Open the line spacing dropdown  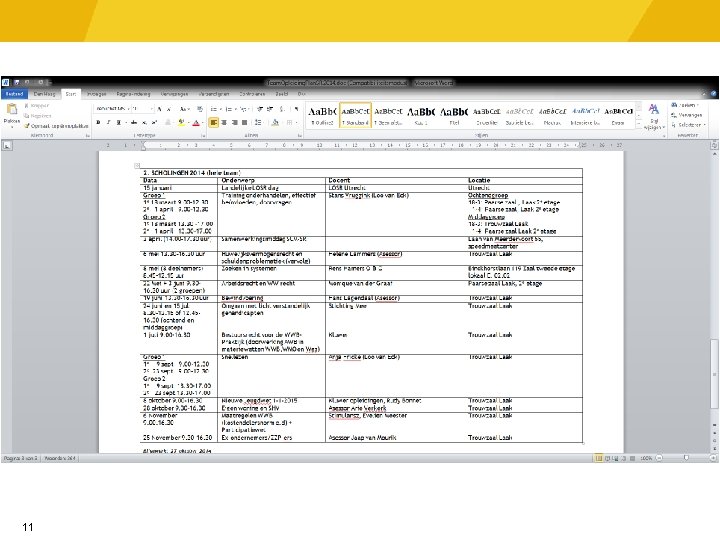[x=259, y=123]
